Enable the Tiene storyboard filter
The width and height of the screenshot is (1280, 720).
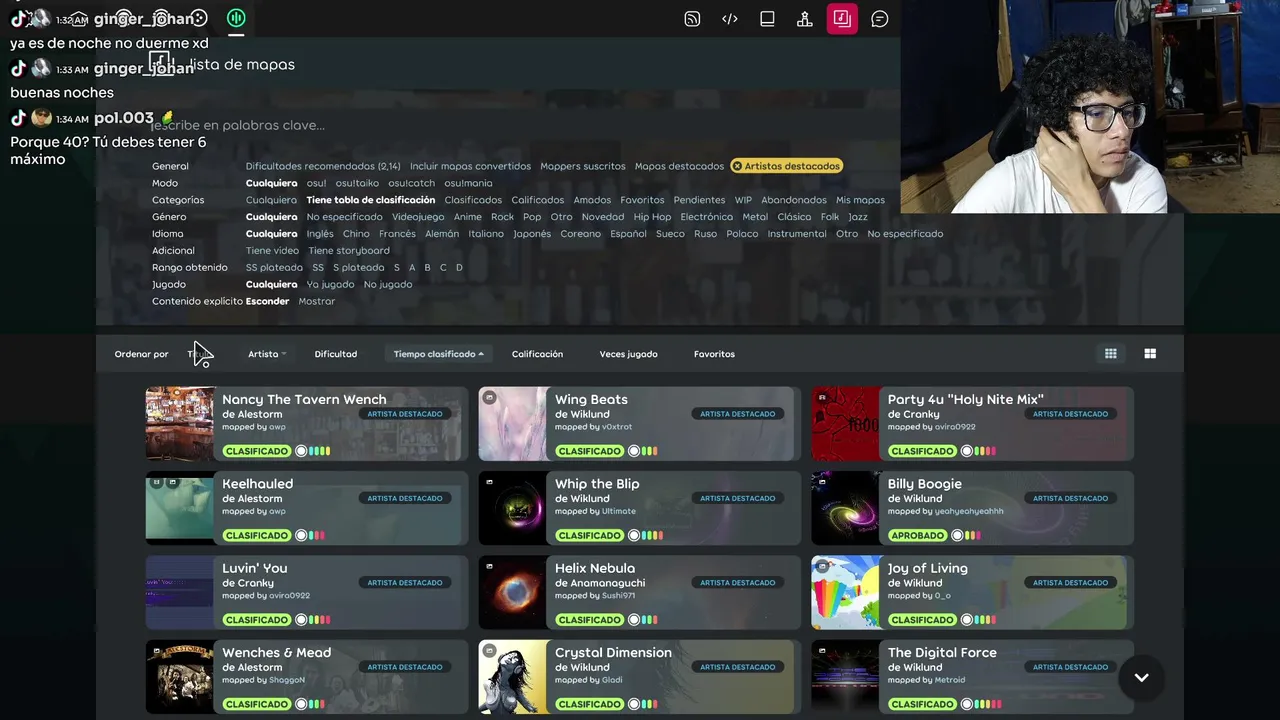pyautogui.click(x=349, y=251)
